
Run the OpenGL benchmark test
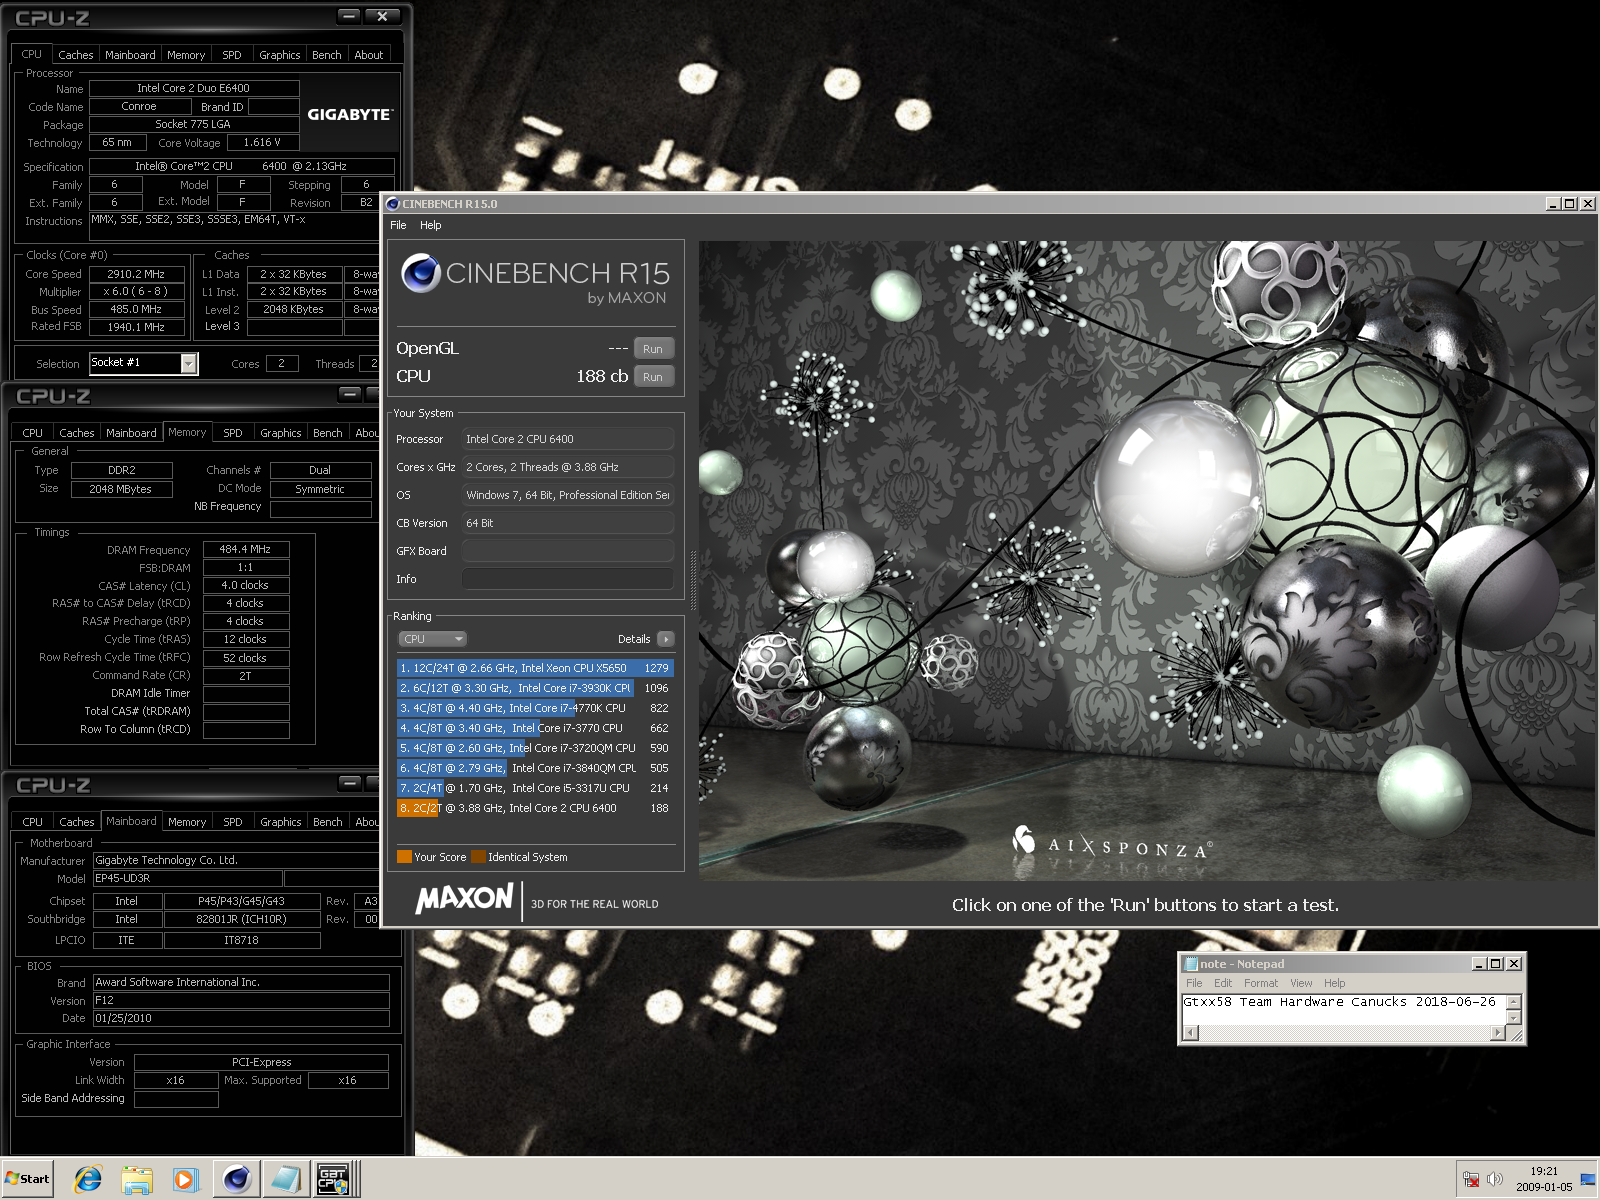point(654,349)
